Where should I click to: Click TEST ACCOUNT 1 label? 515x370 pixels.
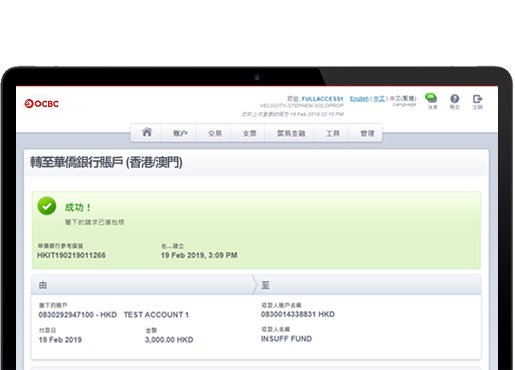pyautogui.click(x=156, y=315)
